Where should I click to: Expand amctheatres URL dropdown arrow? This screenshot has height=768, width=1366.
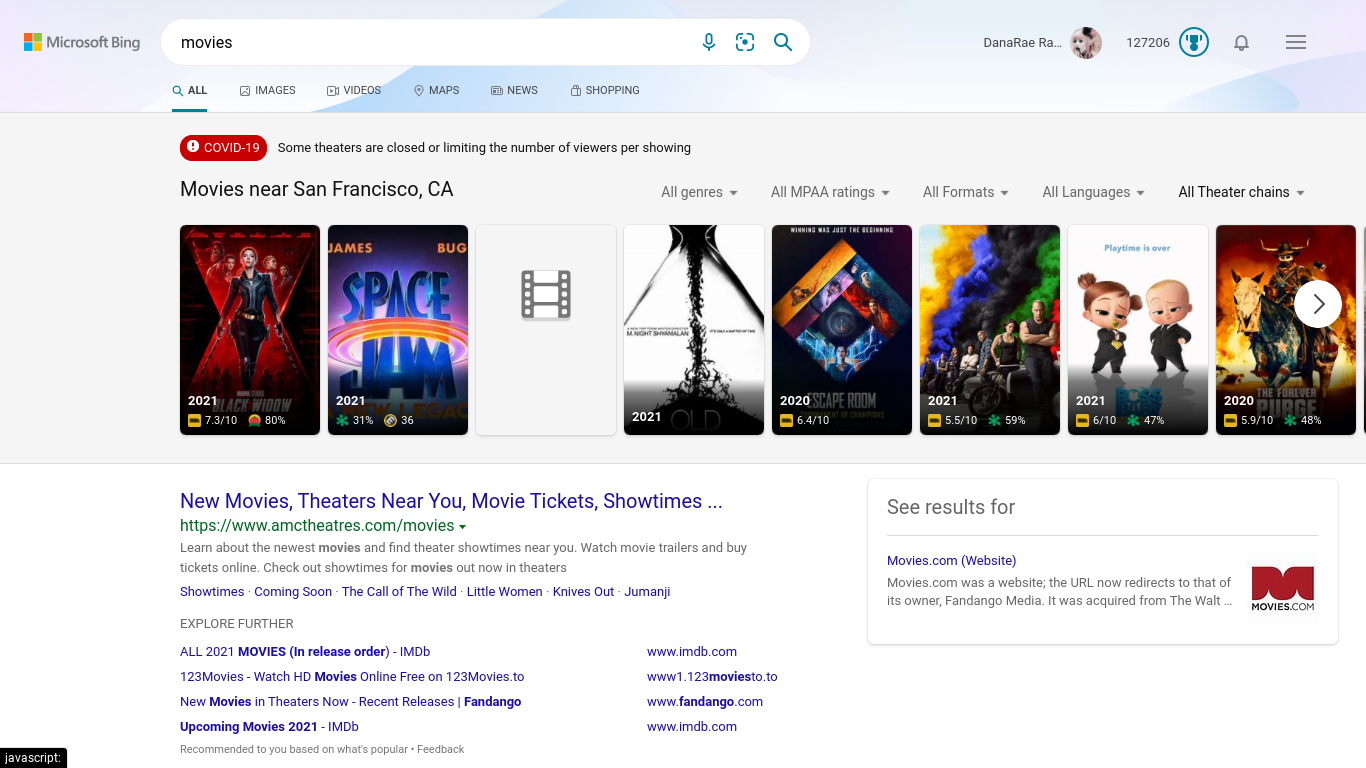coord(462,526)
